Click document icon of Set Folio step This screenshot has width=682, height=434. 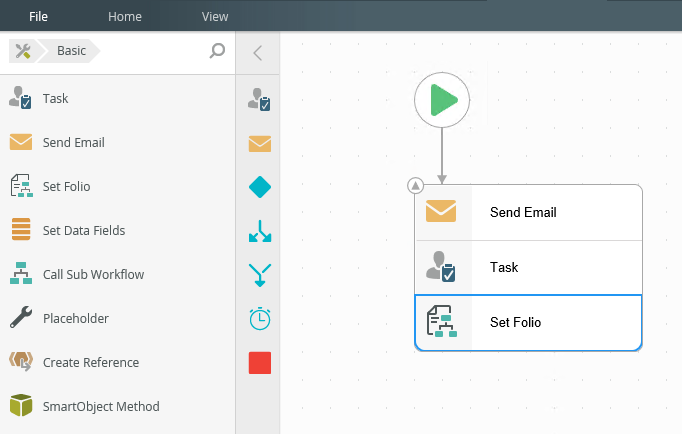point(442,321)
